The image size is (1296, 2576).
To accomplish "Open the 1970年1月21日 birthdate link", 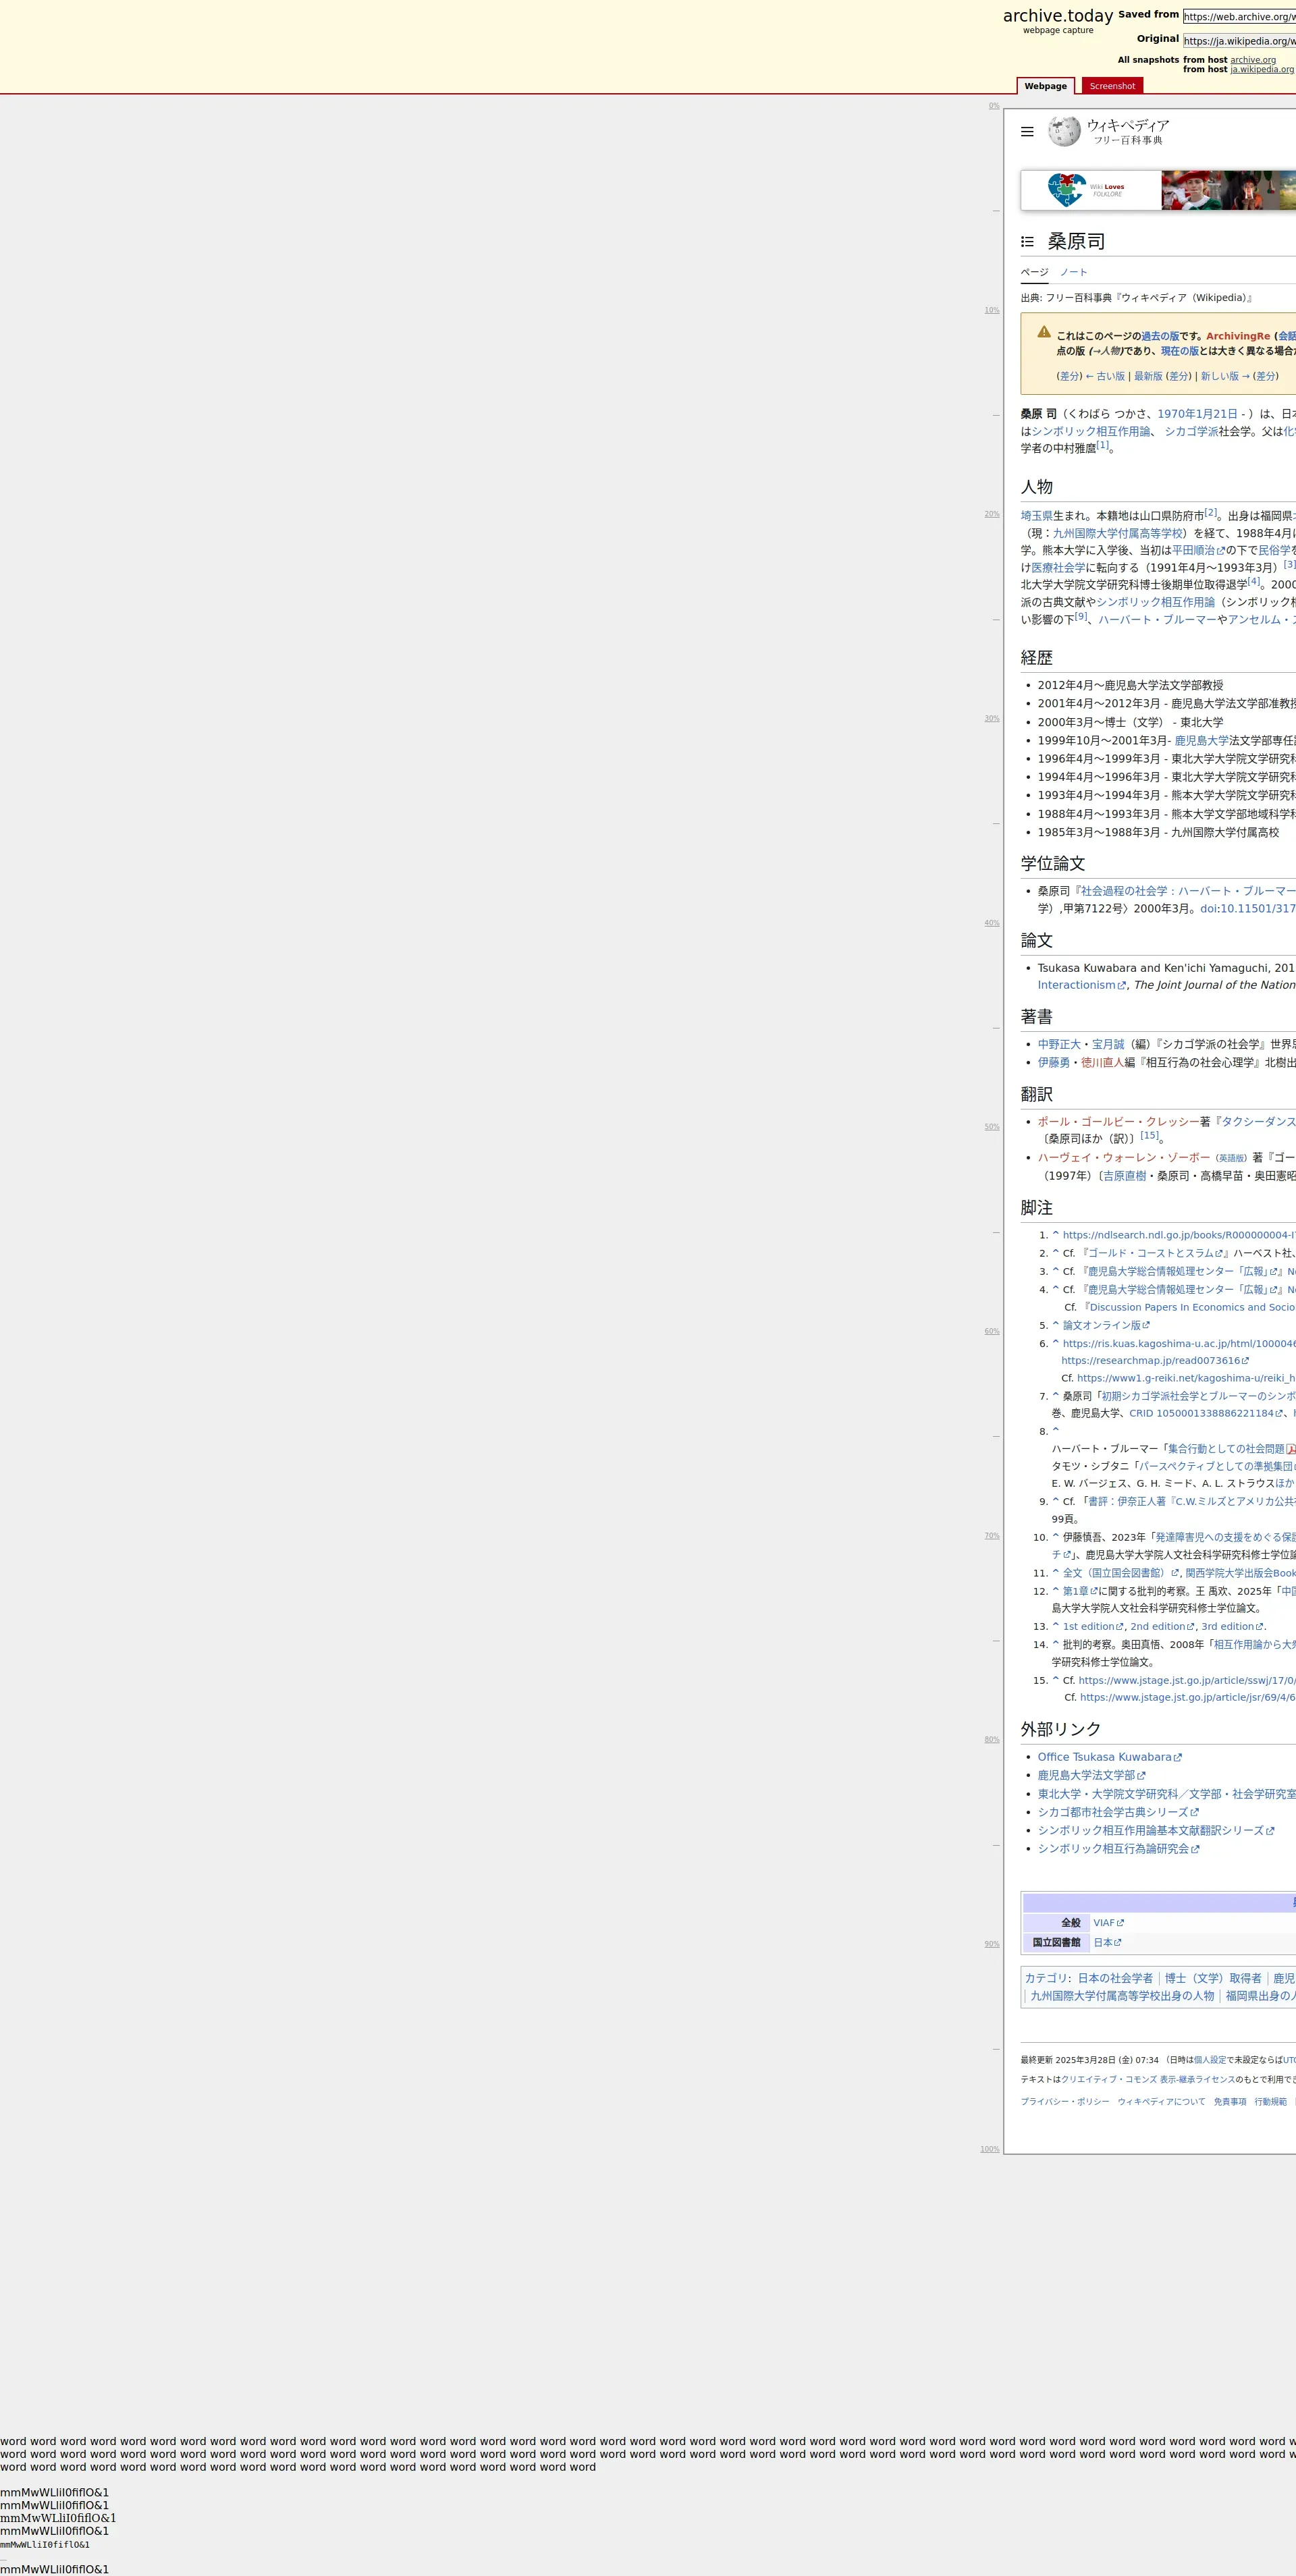I will 1197,414.
